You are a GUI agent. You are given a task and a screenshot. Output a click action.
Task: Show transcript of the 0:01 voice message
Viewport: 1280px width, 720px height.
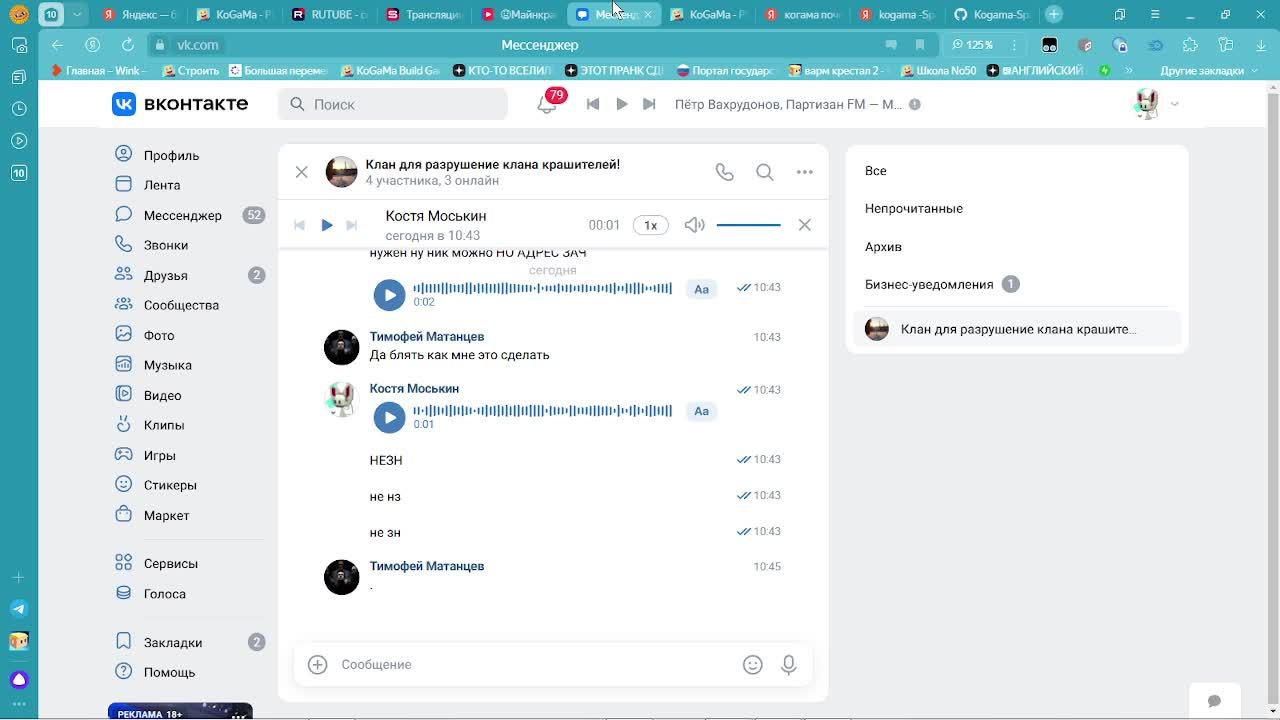[701, 411]
